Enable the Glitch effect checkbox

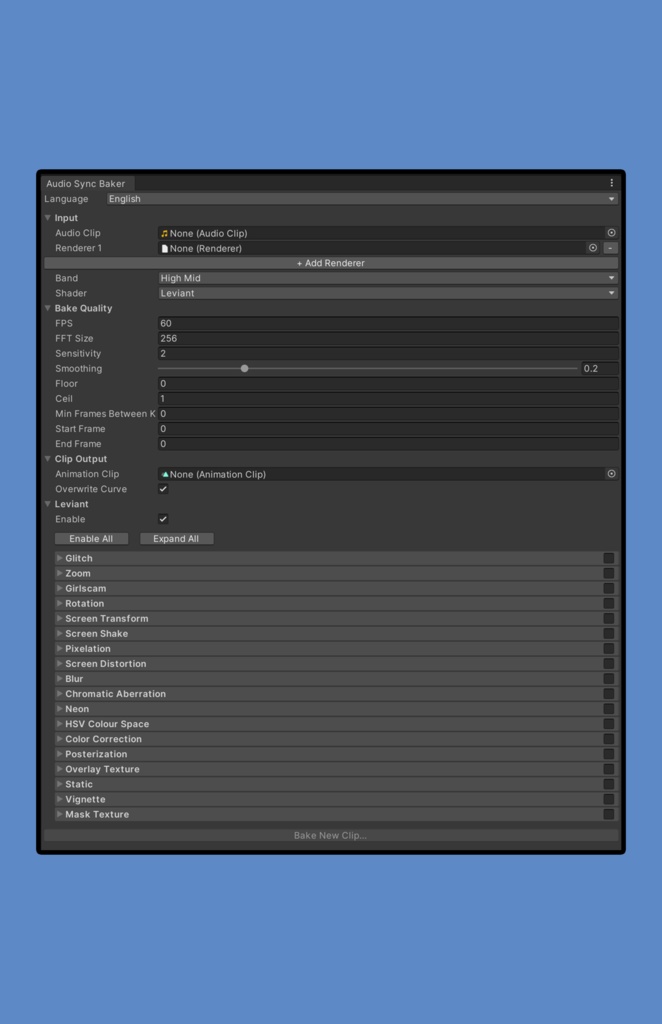click(608, 558)
